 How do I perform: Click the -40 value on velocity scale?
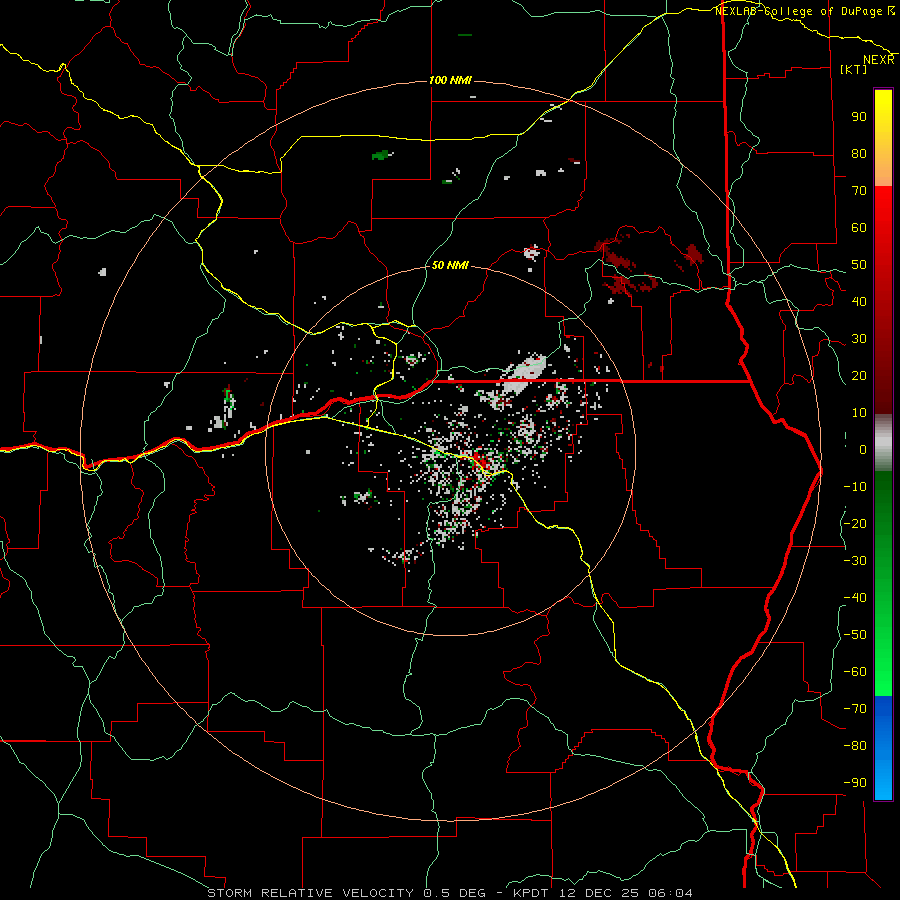pyautogui.click(x=855, y=598)
